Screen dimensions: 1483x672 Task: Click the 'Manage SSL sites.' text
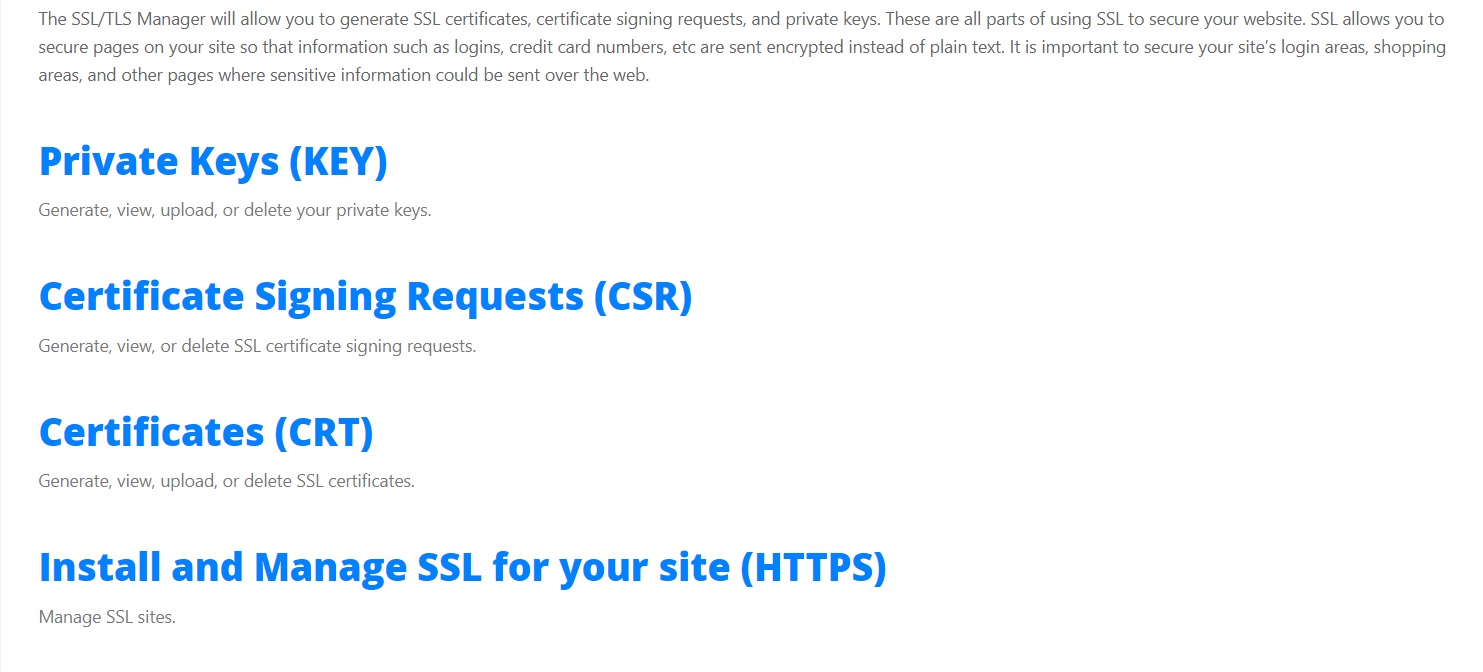point(107,617)
